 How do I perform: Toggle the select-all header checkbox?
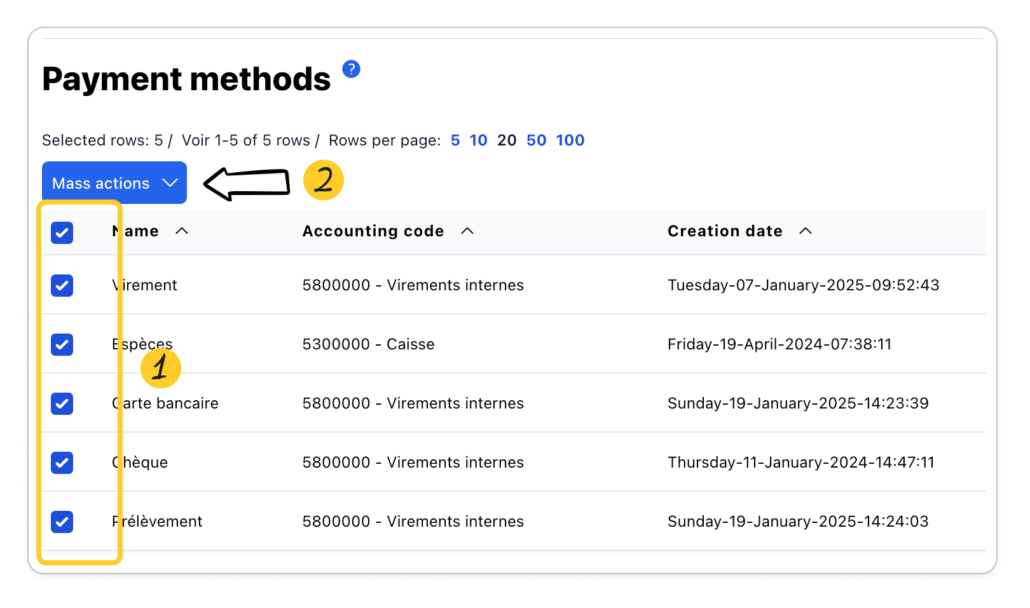click(x=62, y=233)
